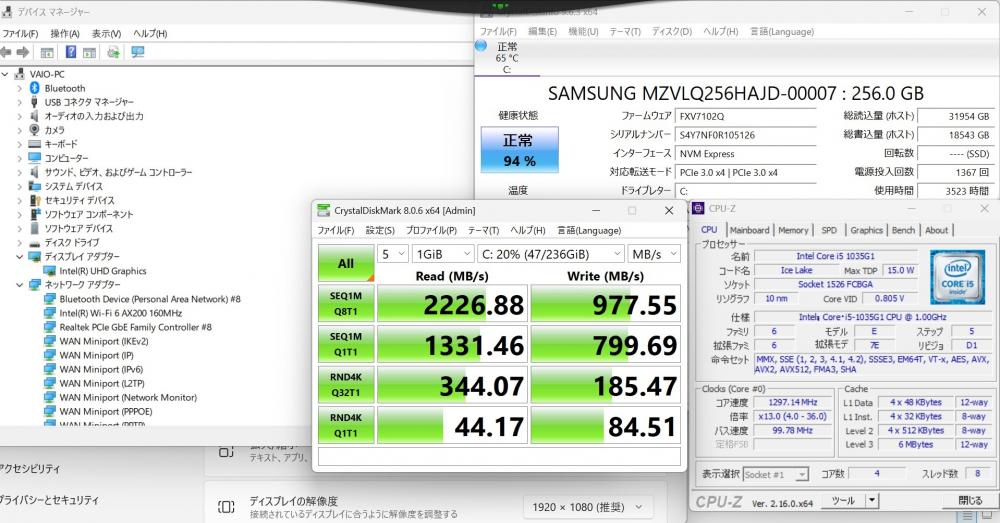Viewport: 1000px width, 523px height.
Task: Run the RND4K Q1T1 test
Action: [346, 425]
